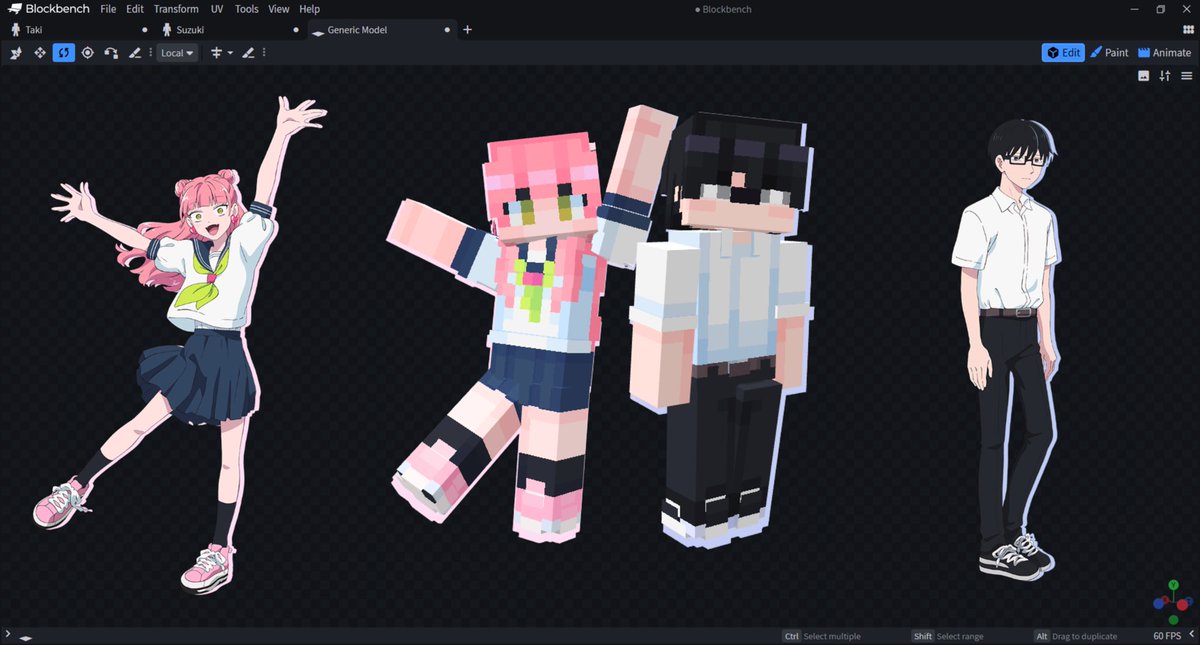1200x645 pixels.
Task: Click the black-haired Minecraft skin model
Action: coord(724,330)
